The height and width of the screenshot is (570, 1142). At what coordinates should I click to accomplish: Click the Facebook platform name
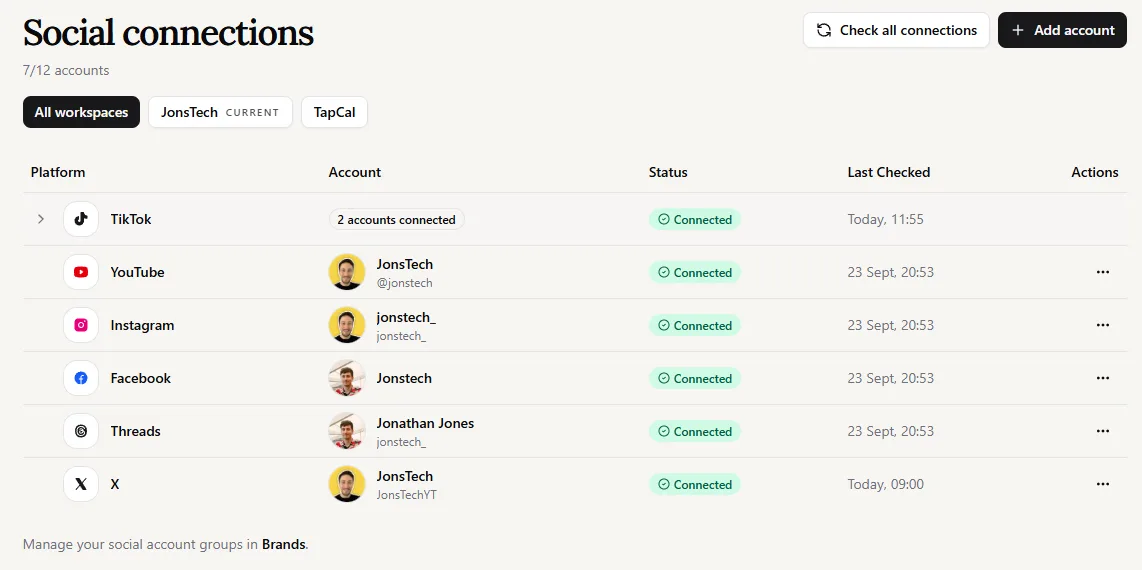(x=141, y=379)
